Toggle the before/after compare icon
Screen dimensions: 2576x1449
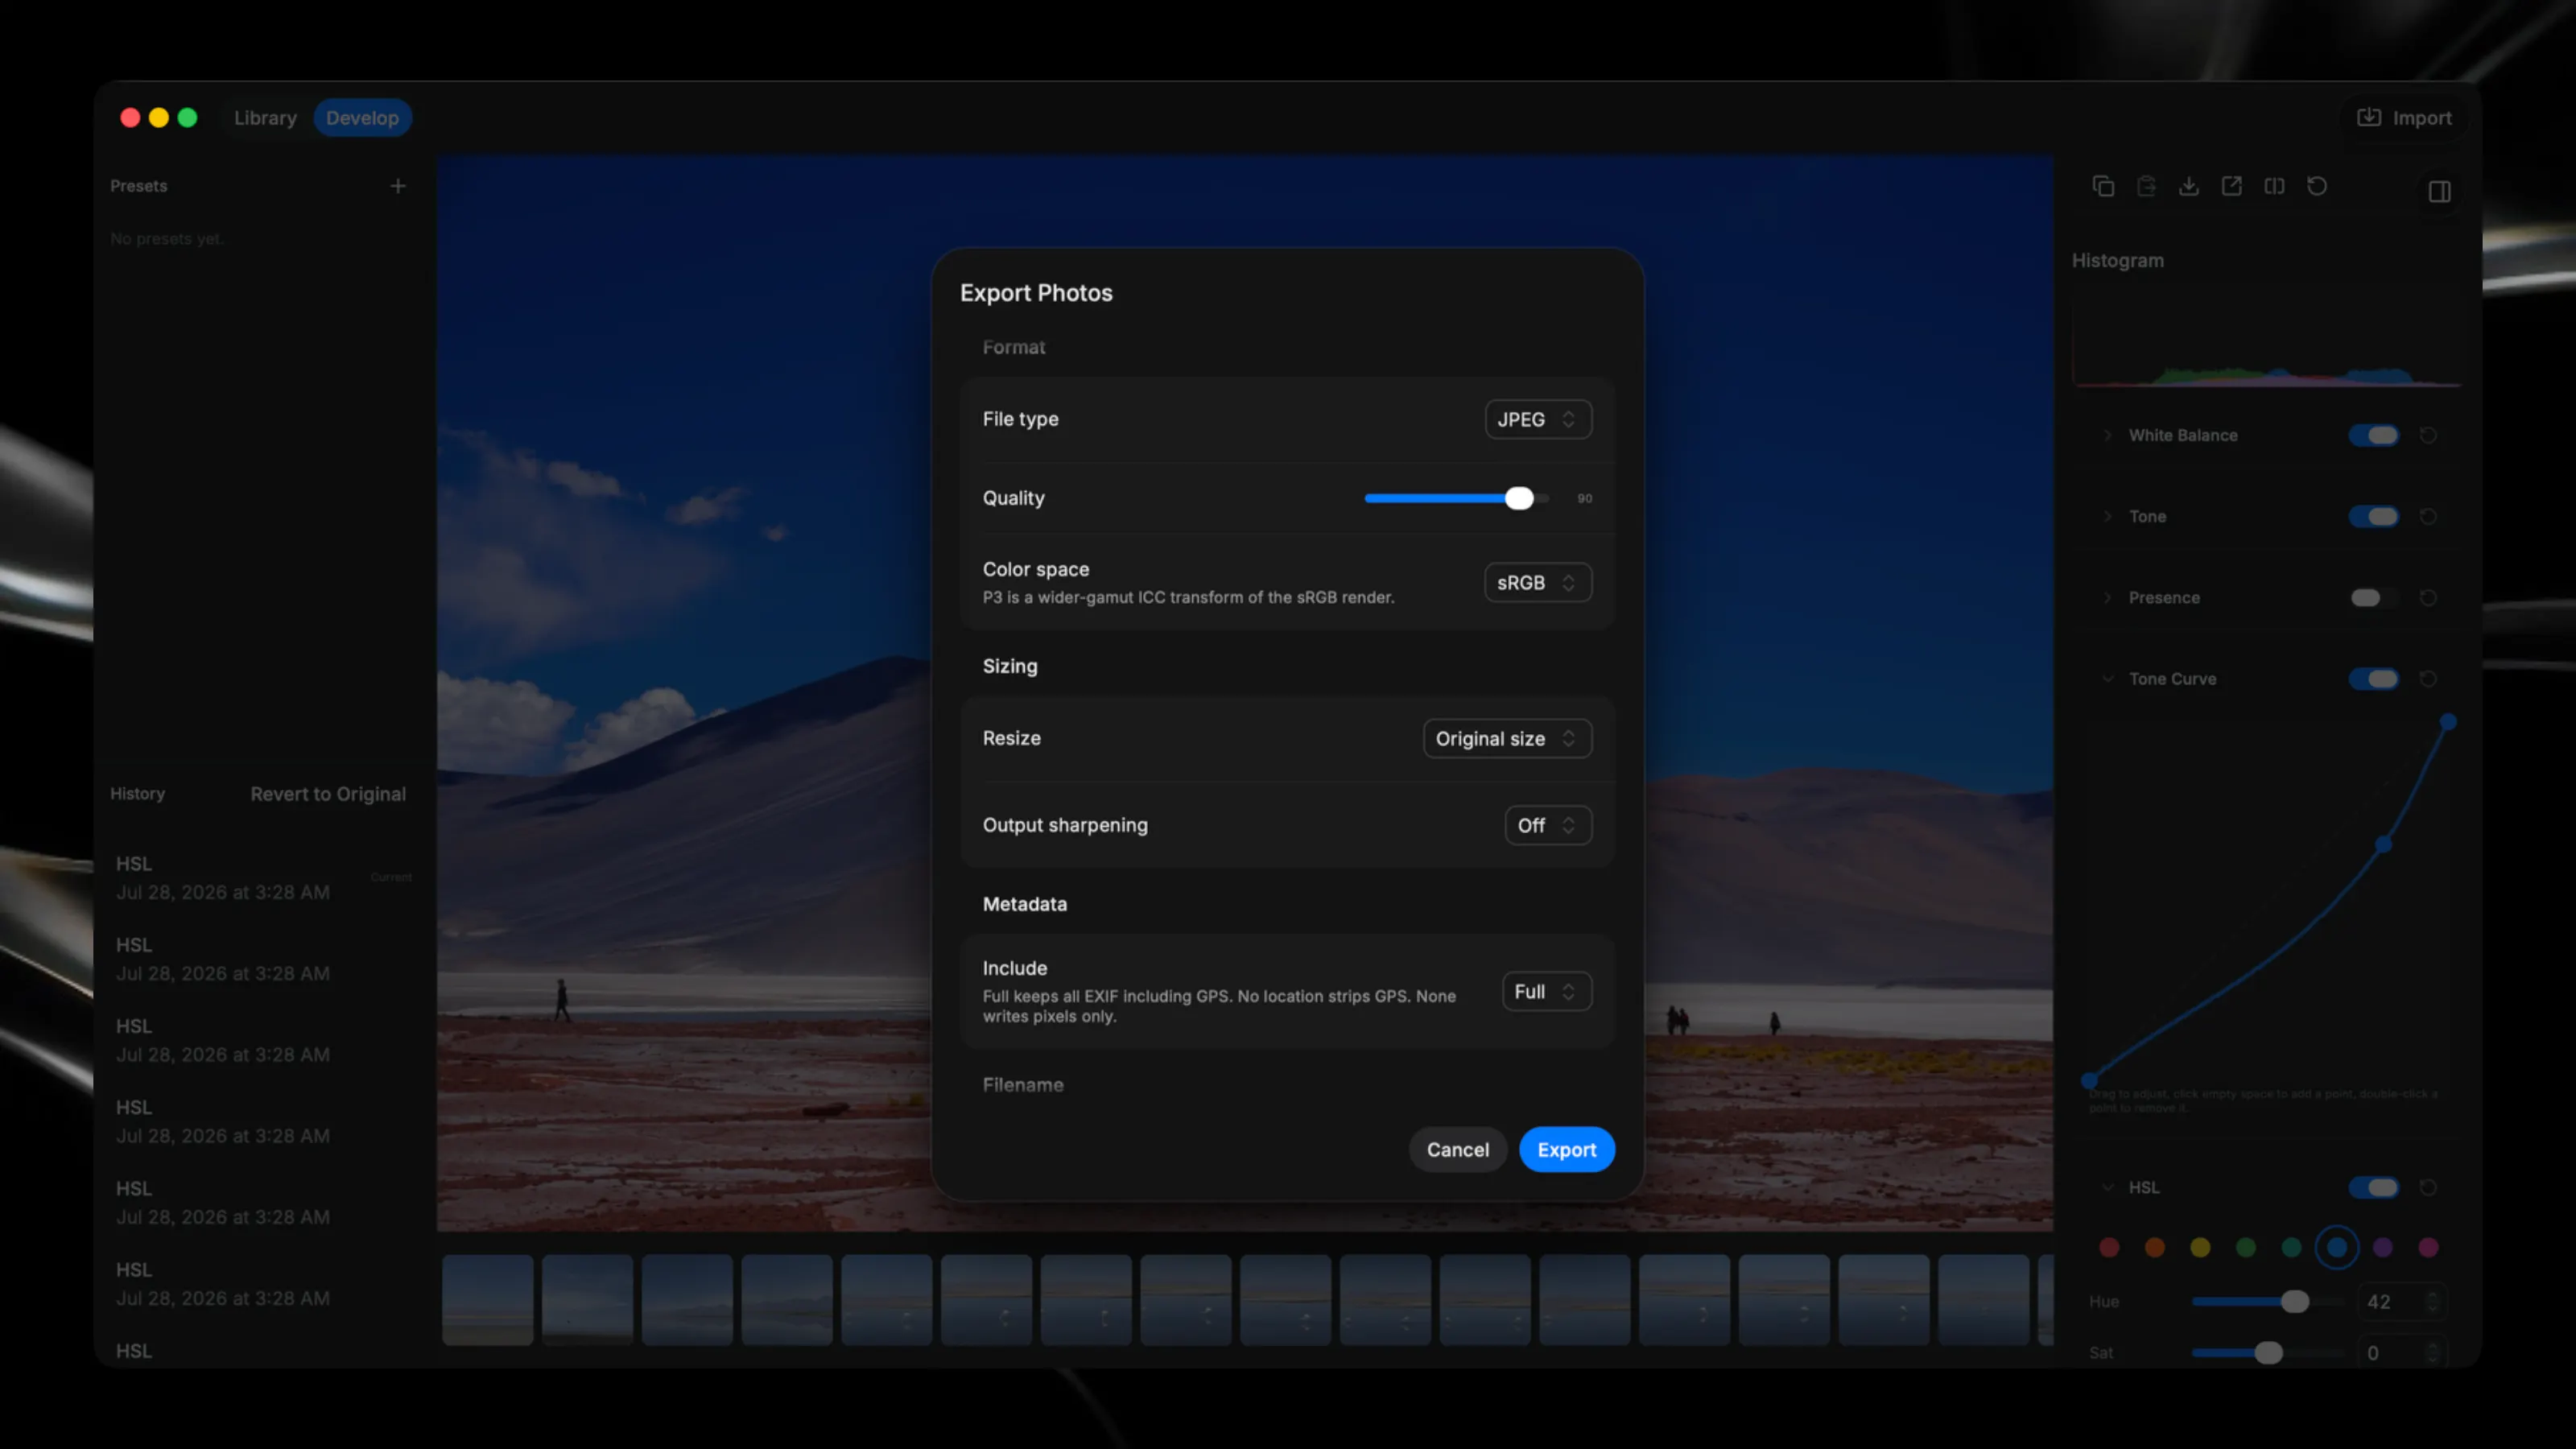(x=2274, y=186)
